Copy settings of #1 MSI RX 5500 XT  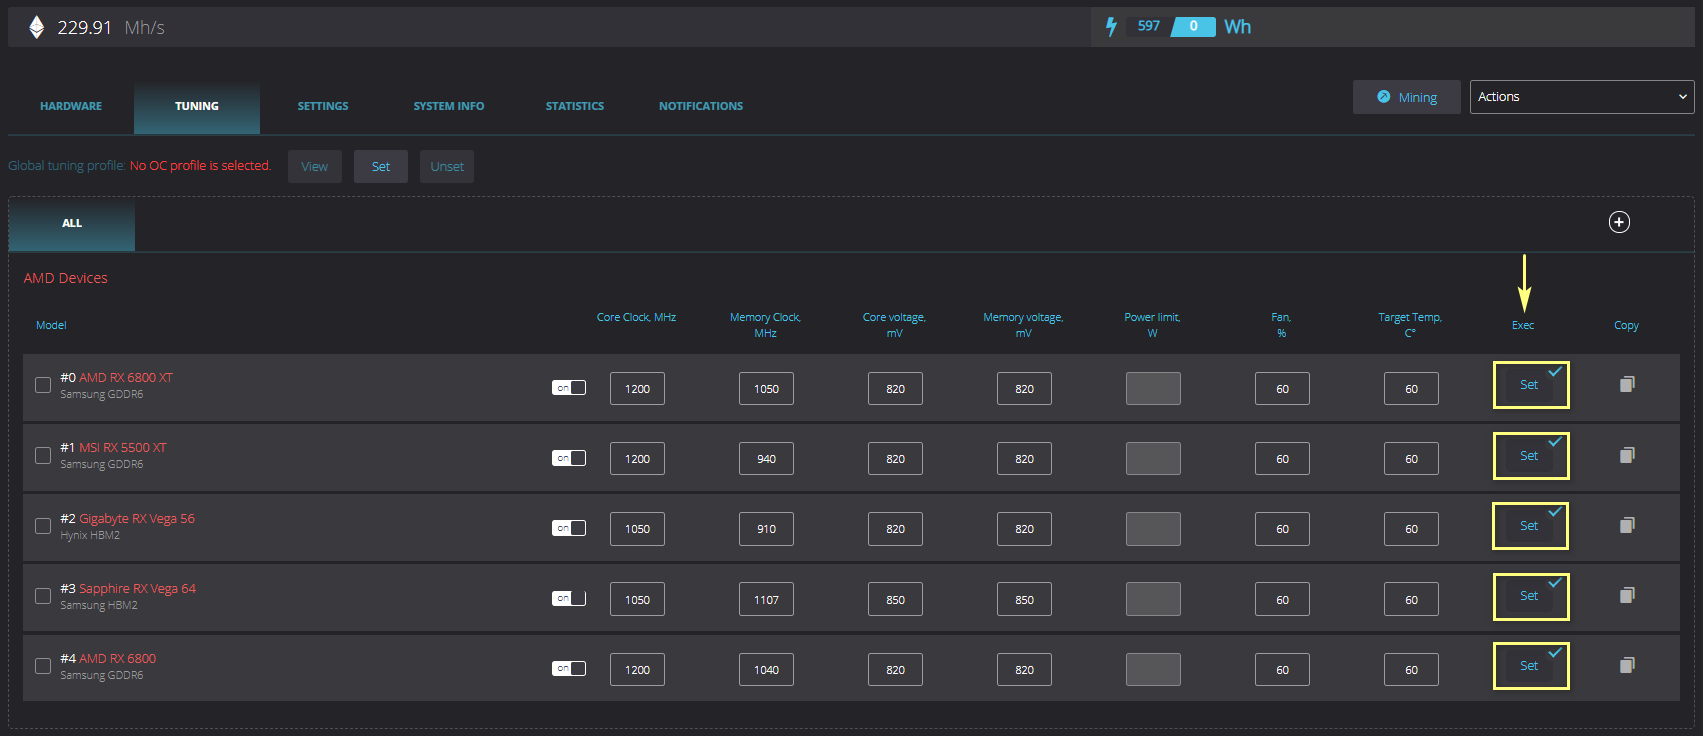tap(1627, 455)
